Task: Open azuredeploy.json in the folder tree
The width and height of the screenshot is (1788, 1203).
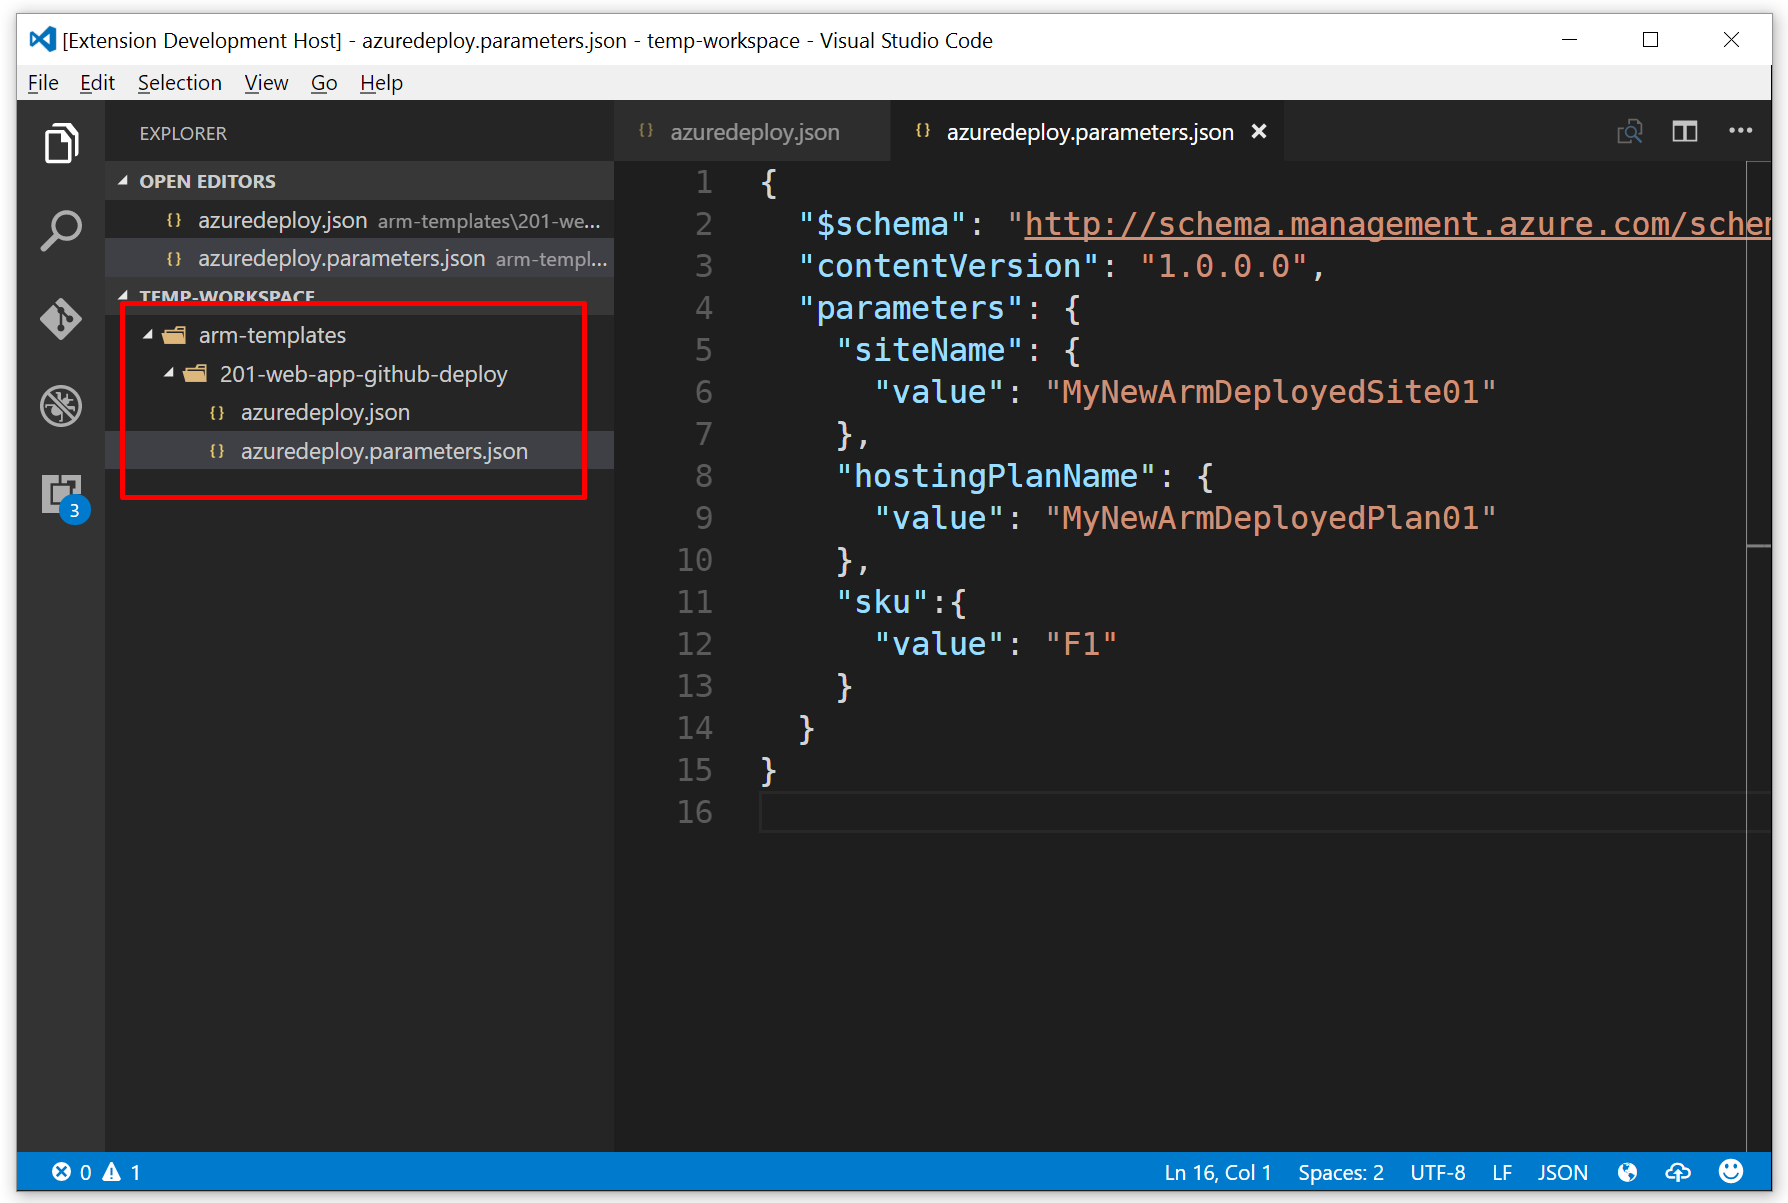Action: (x=360, y=412)
